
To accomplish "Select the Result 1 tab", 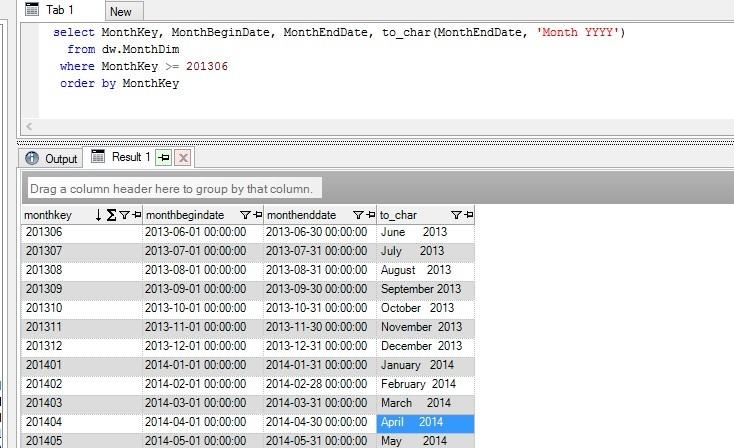I will 131,157.
